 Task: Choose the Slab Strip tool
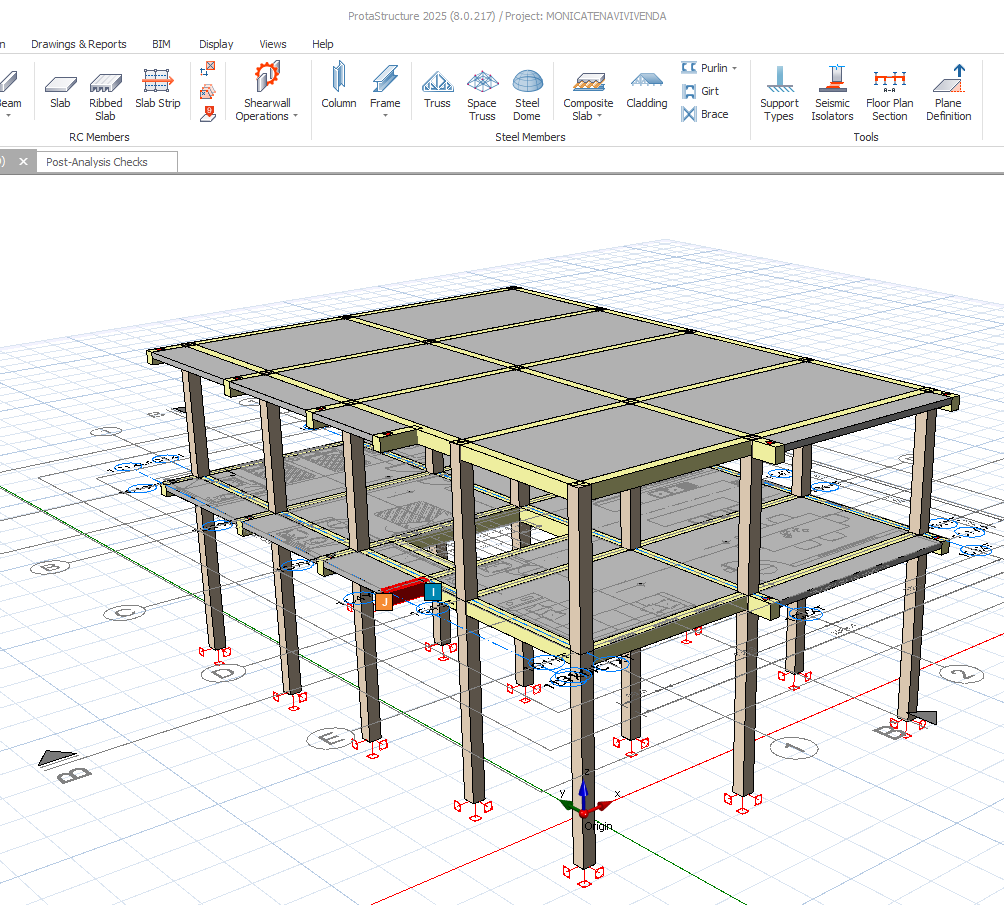(x=158, y=90)
